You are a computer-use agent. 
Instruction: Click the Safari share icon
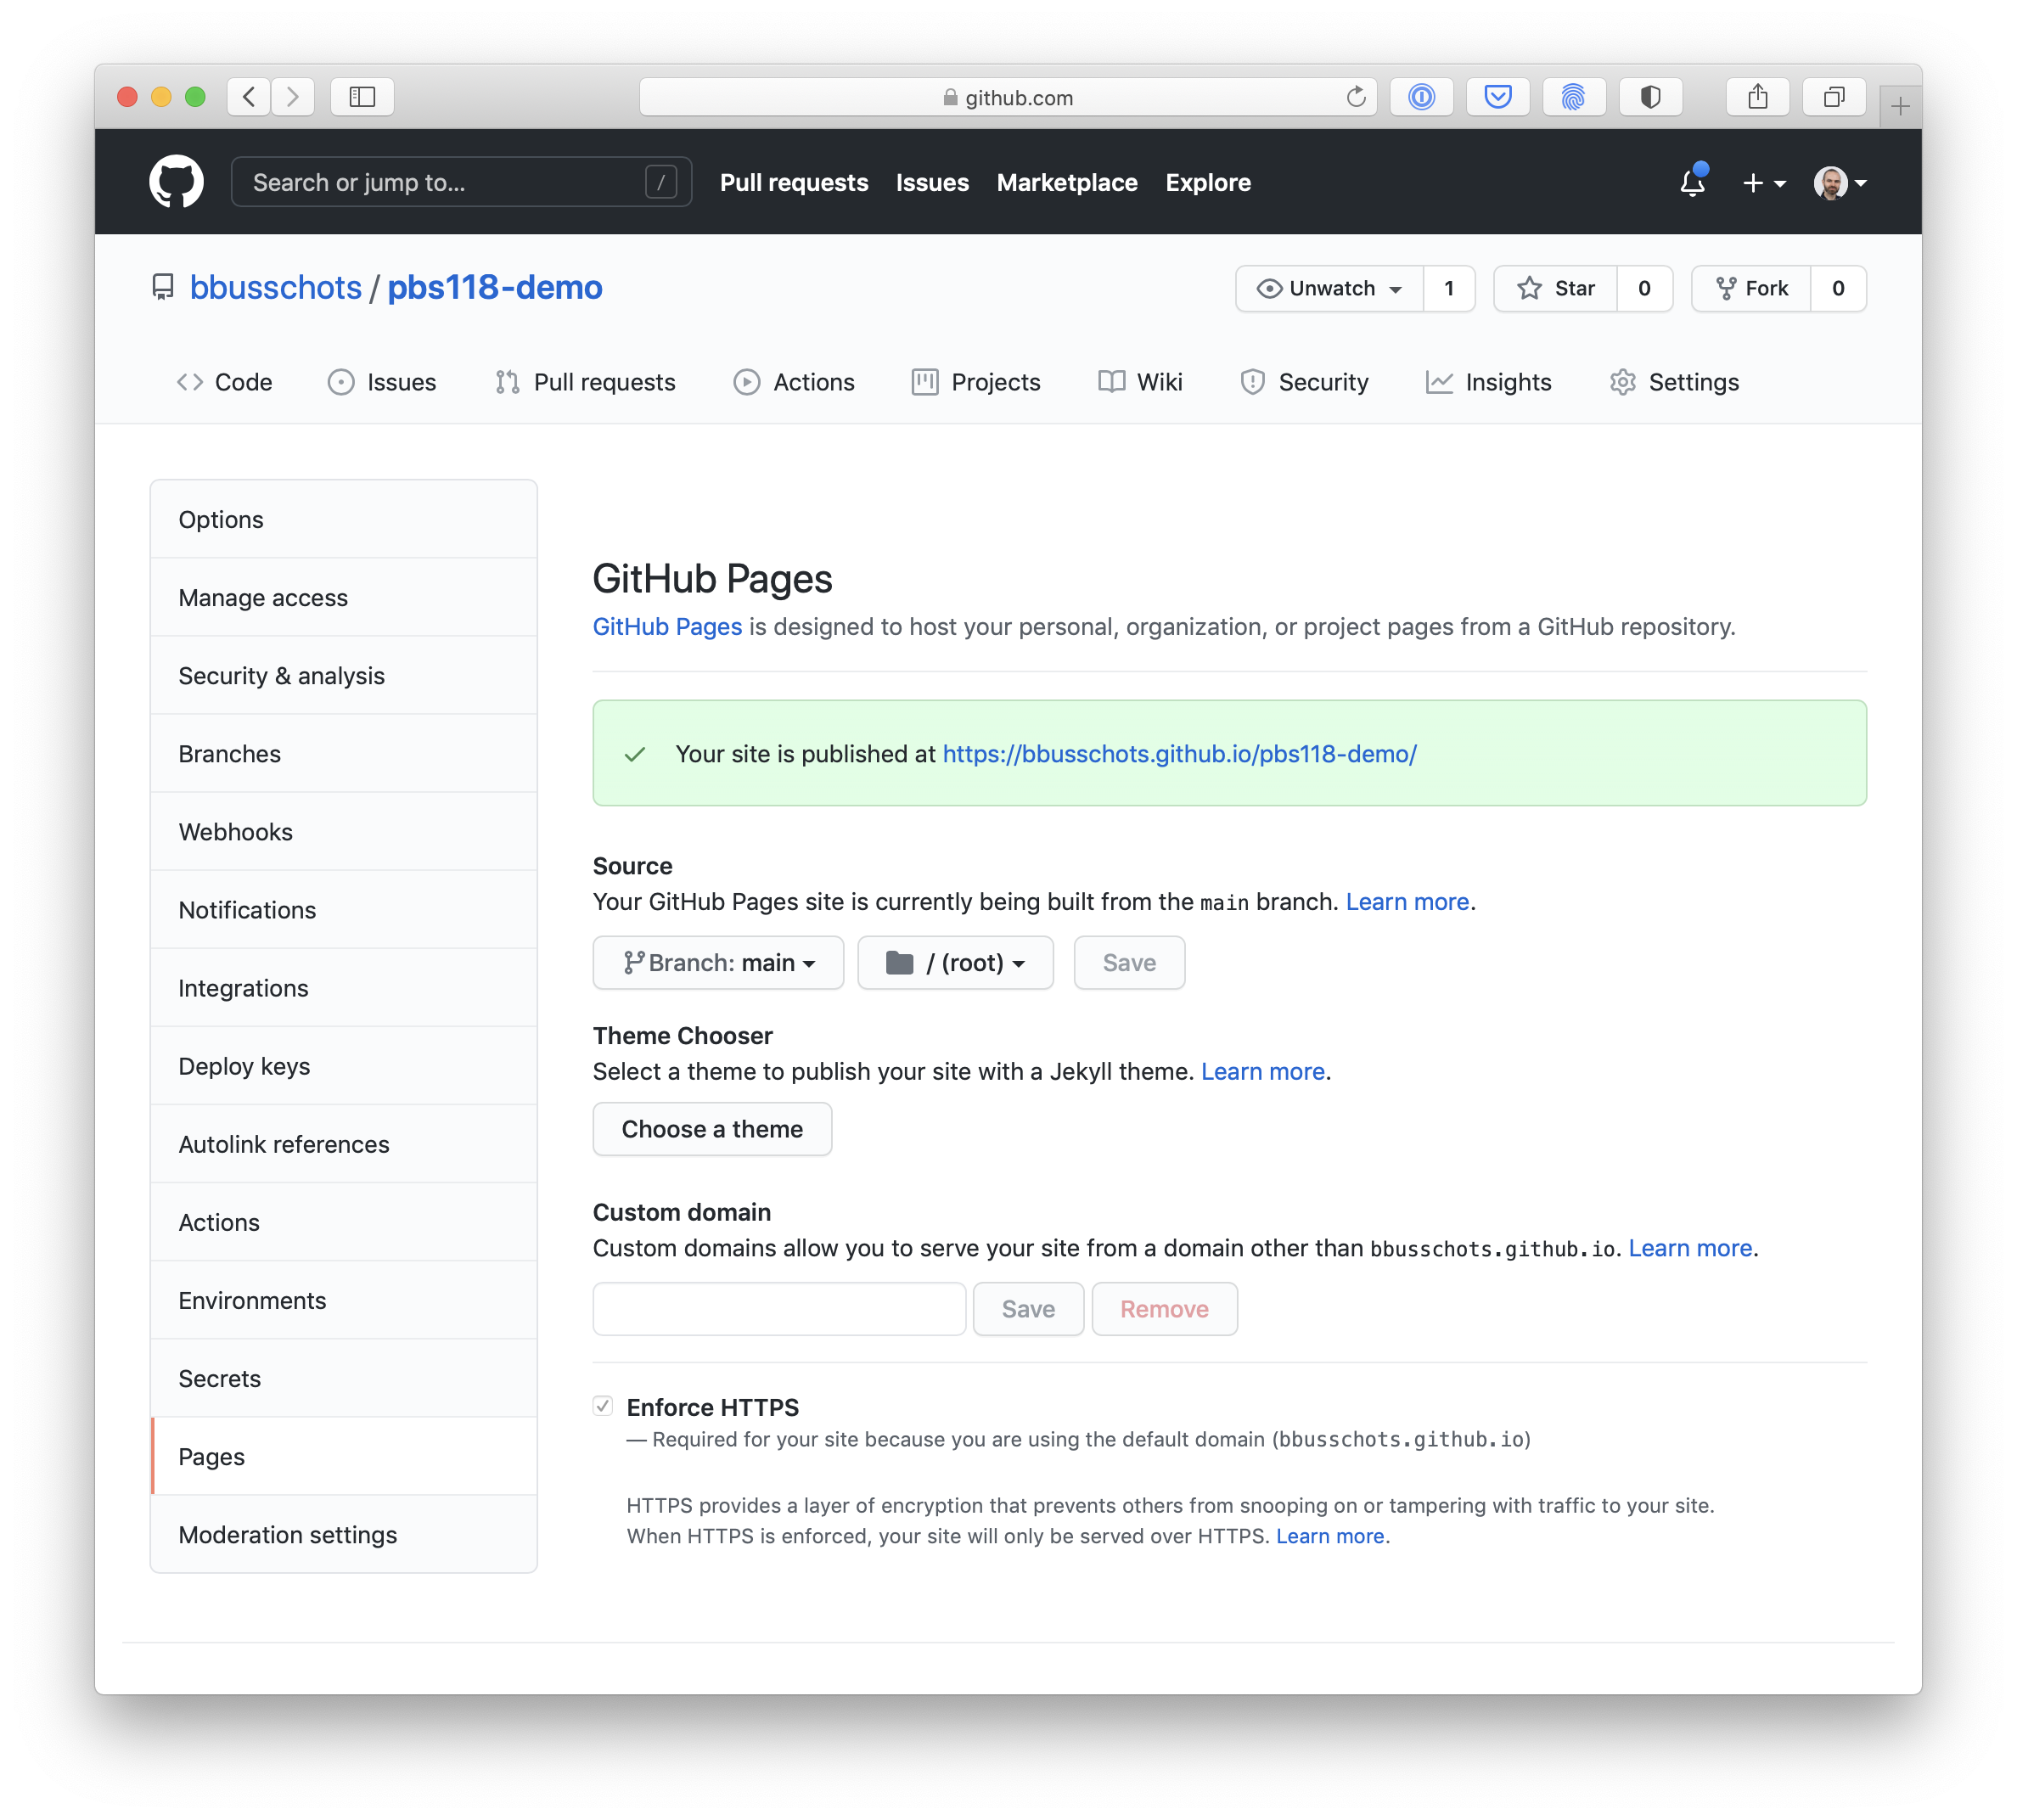click(1757, 97)
